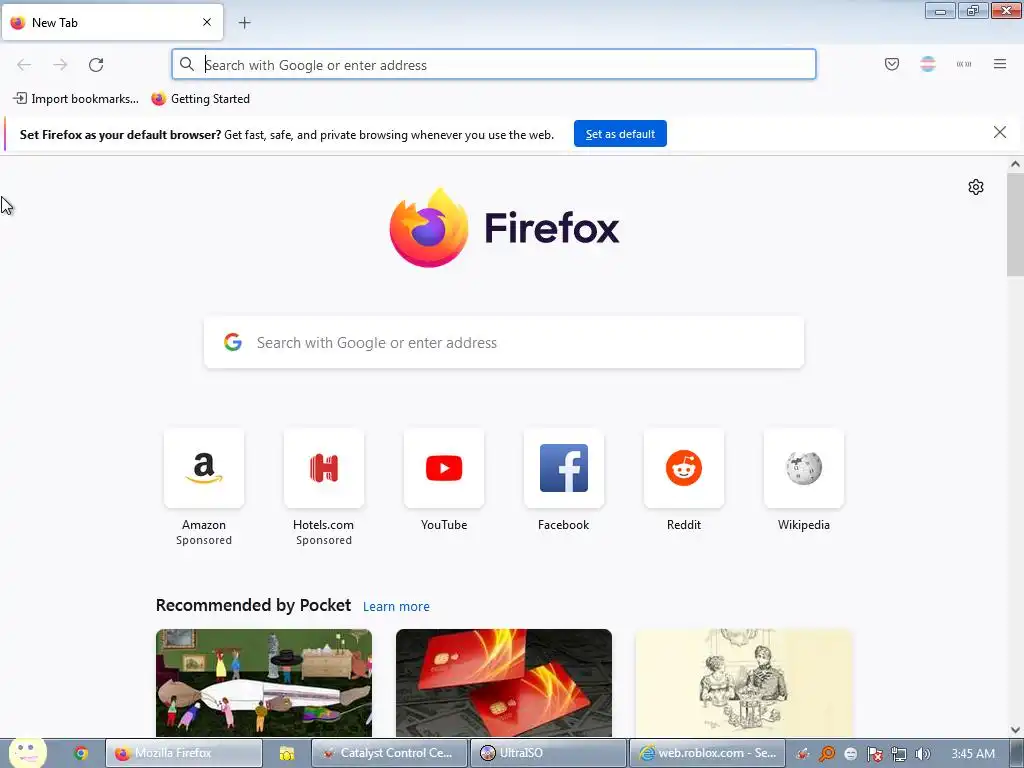This screenshot has width=1024, height=768.
Task: Switch to web.roblox.com Internet Explorer taskbar button
Action: point(707,754)
